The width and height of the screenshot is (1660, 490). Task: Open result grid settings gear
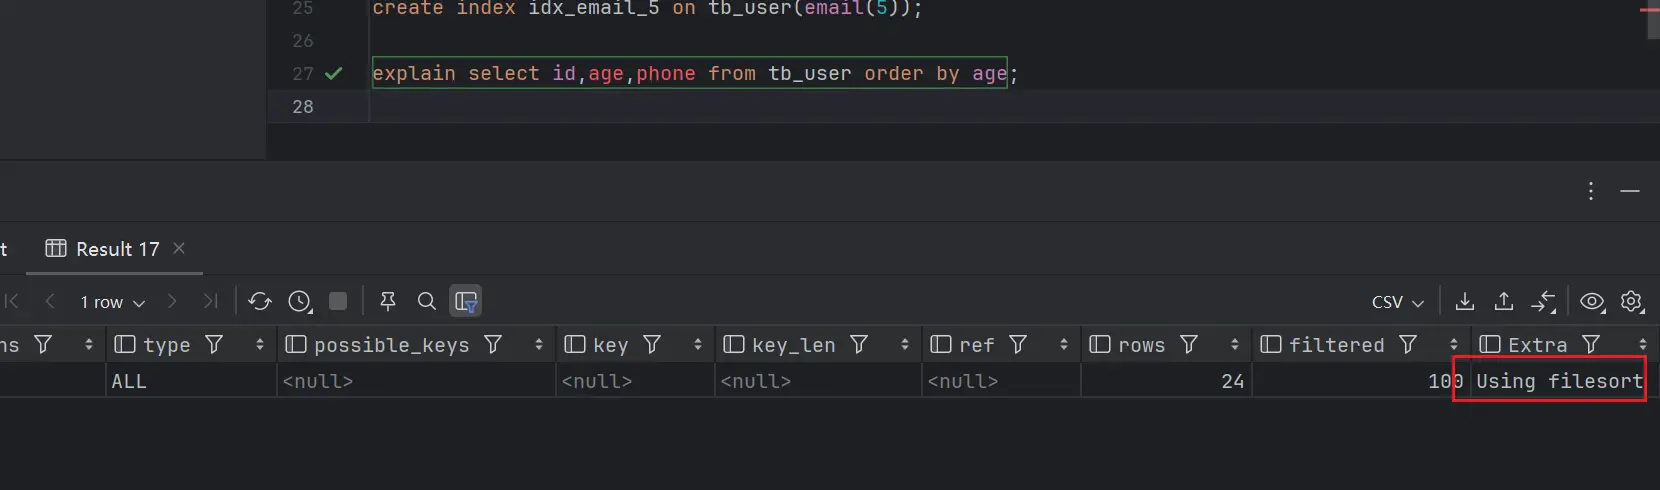coord(1632,301)
